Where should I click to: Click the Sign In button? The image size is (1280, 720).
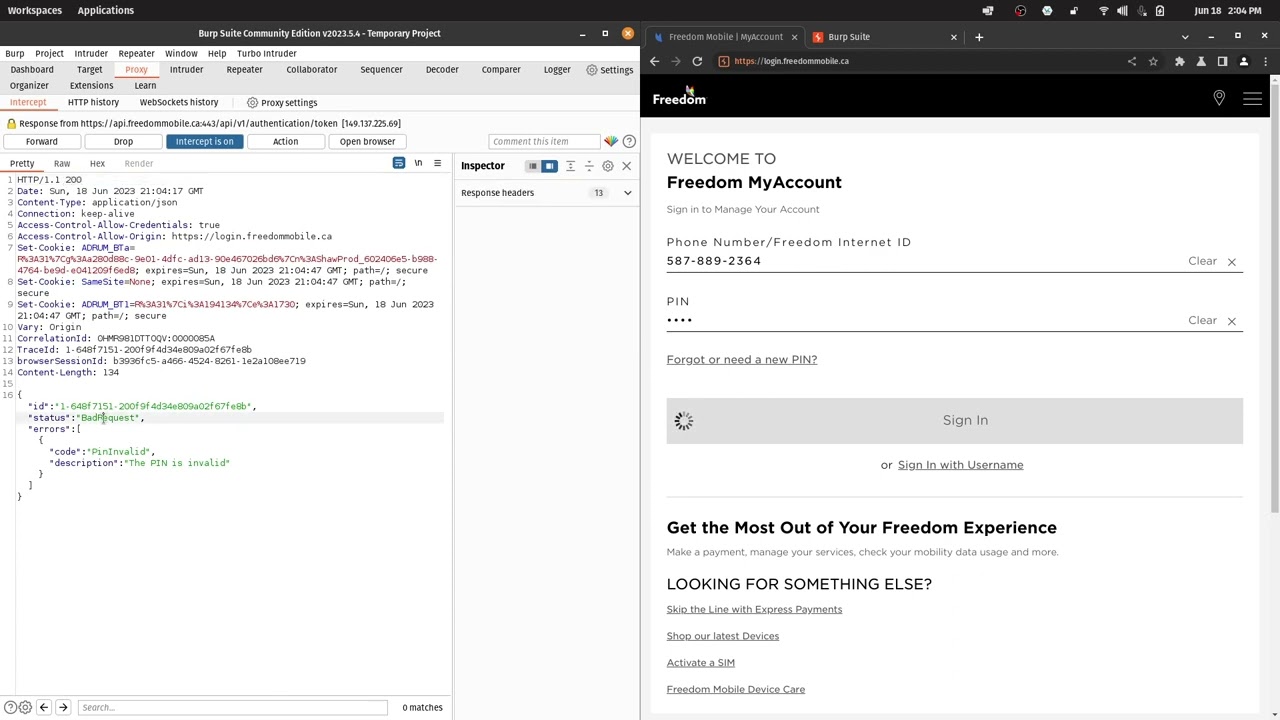pyautogui.click(x=955, y=420)
